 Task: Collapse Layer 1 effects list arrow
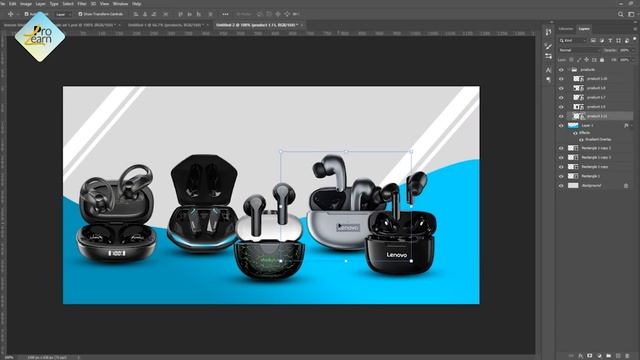632,126
